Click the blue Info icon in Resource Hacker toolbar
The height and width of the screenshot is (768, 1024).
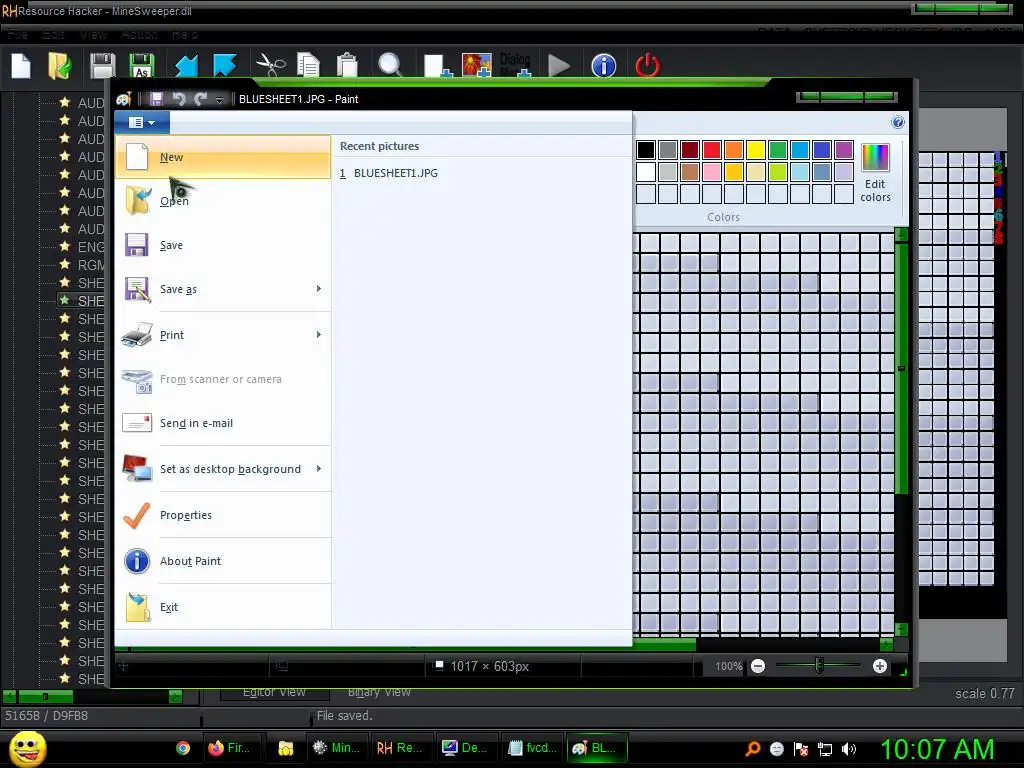pos(603,66)
